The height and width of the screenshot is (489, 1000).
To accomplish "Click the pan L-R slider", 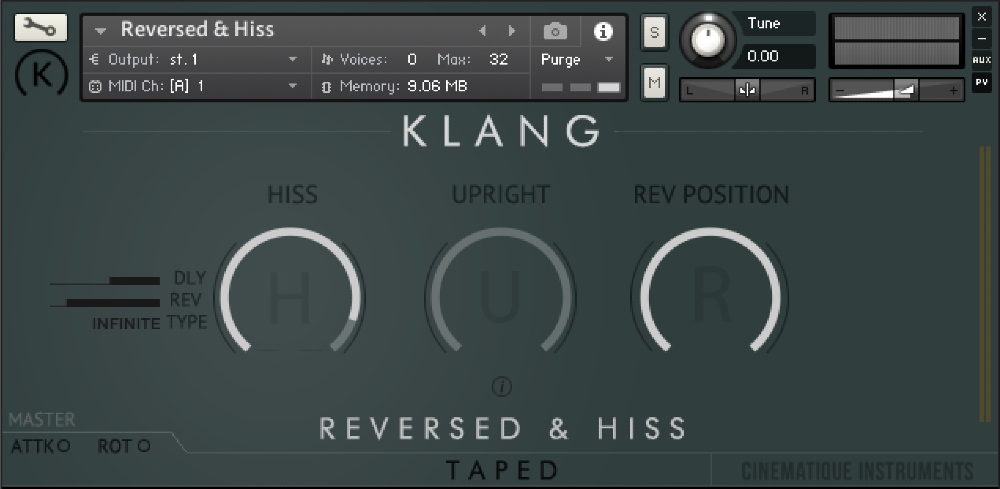I will click(x=747, y=91).
